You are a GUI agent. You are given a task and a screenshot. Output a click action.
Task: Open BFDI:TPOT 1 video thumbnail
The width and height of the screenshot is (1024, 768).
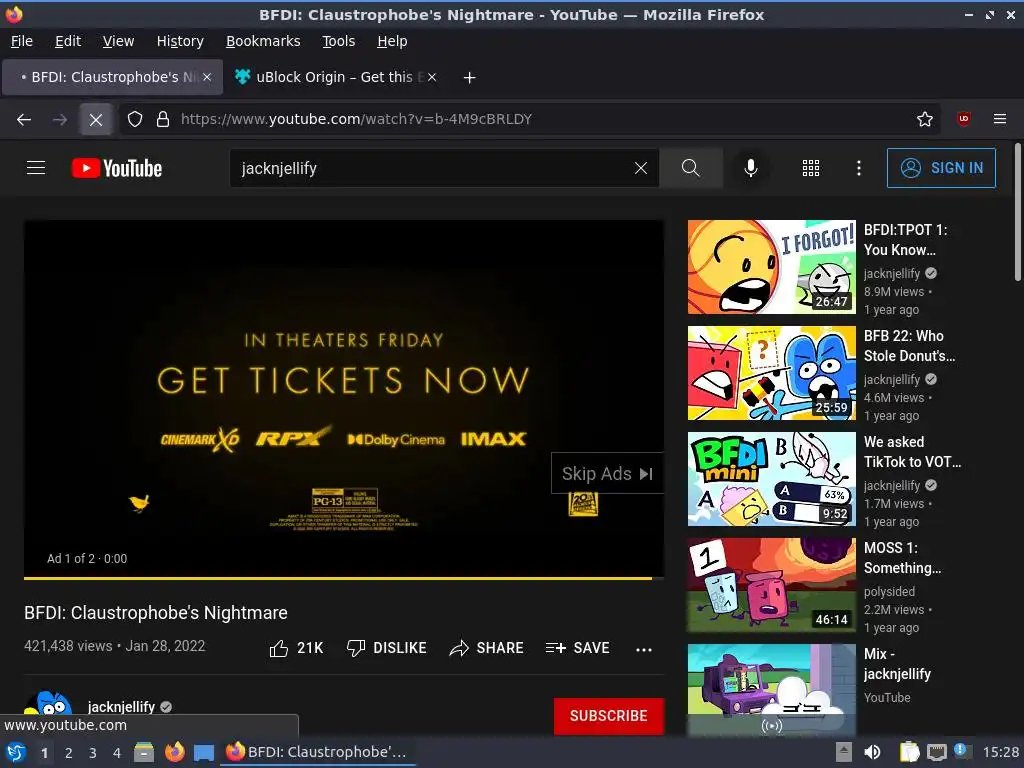(771, 267)
